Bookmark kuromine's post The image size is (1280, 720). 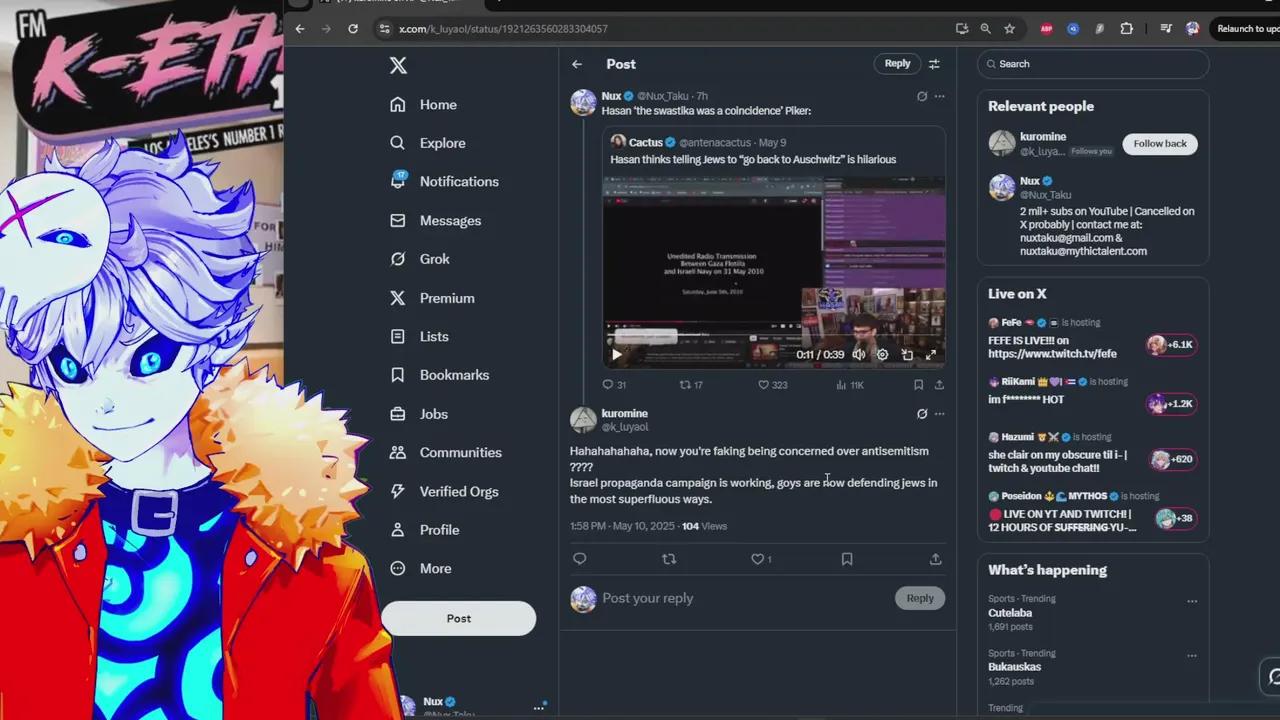(847, 559)
